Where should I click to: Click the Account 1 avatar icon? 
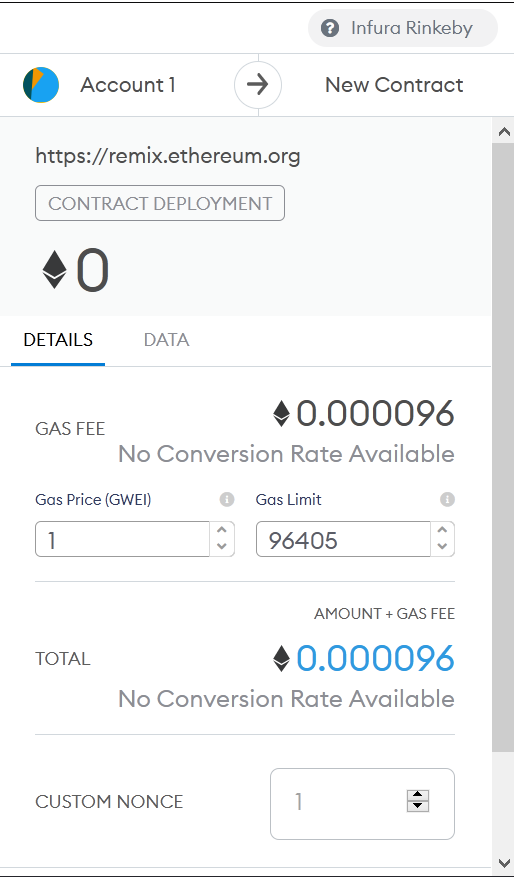tap(41, 85)
